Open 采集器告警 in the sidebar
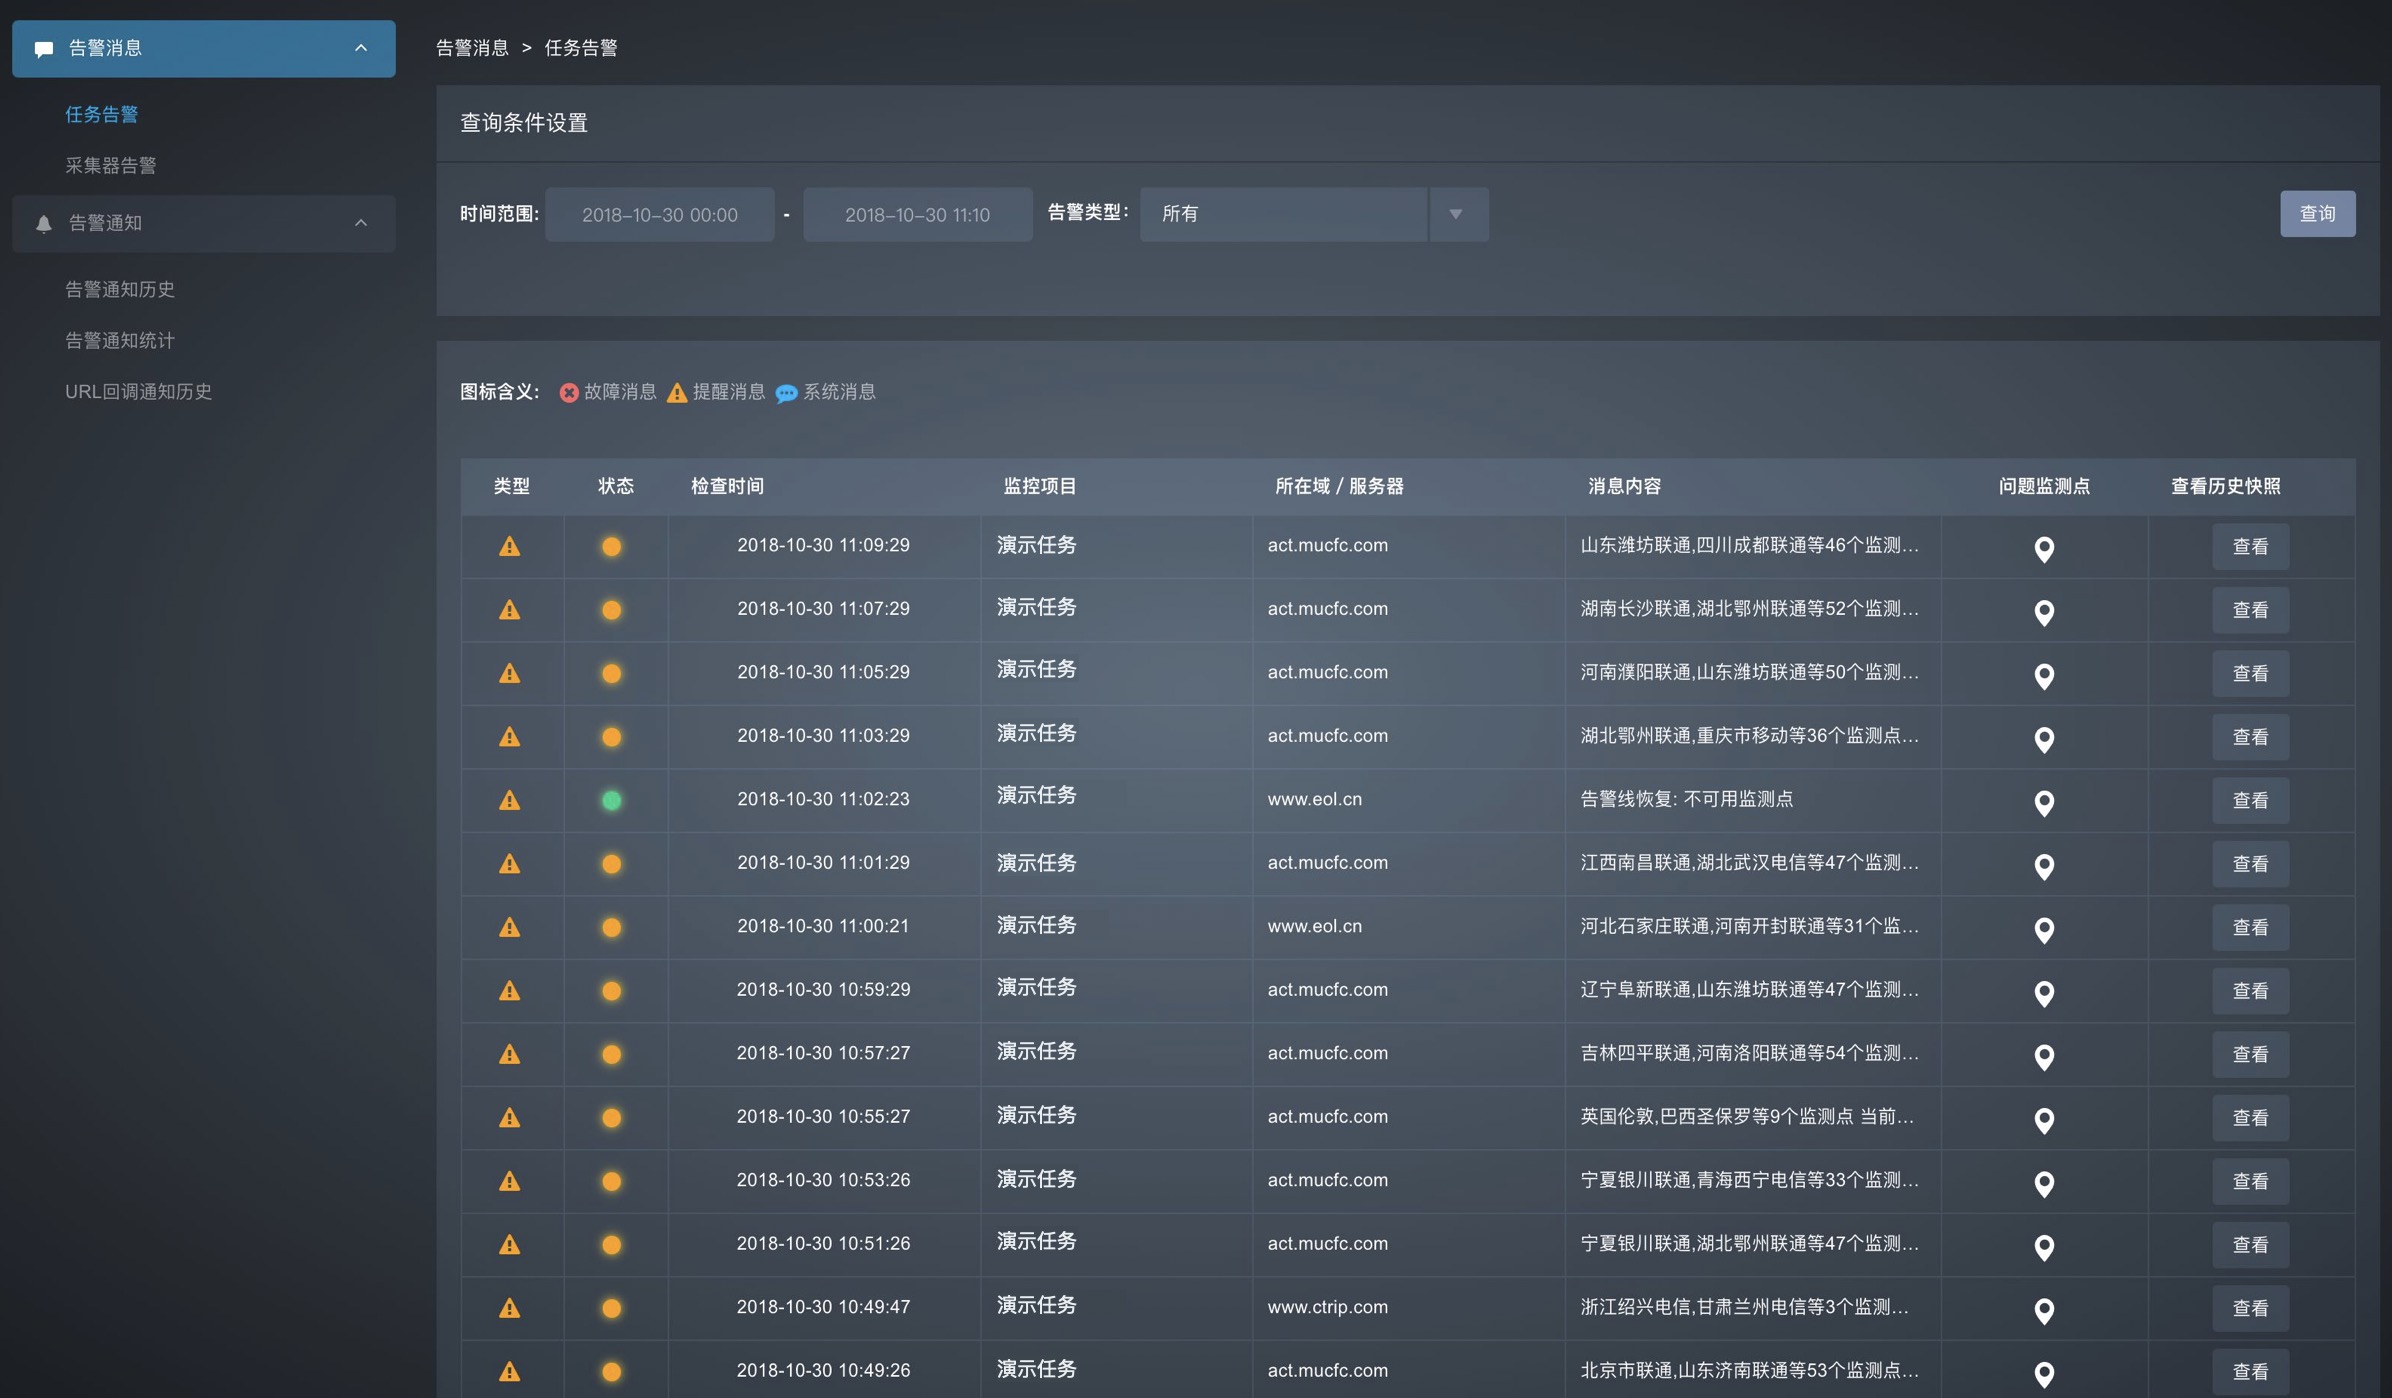The height and width of the screenshot is (1398, 2392). (111, 166)
